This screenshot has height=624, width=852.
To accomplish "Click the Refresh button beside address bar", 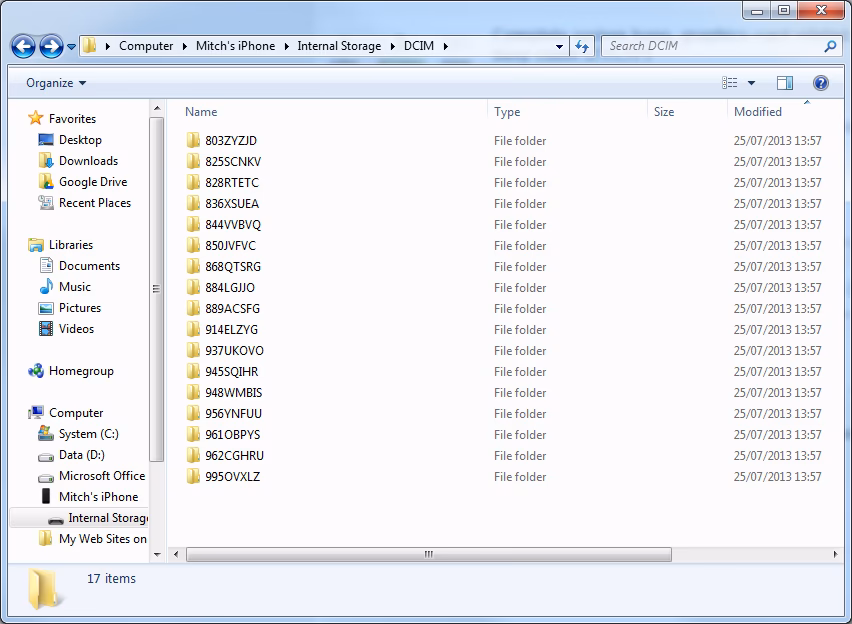I will pyautogui.click(x=583, y=46).
